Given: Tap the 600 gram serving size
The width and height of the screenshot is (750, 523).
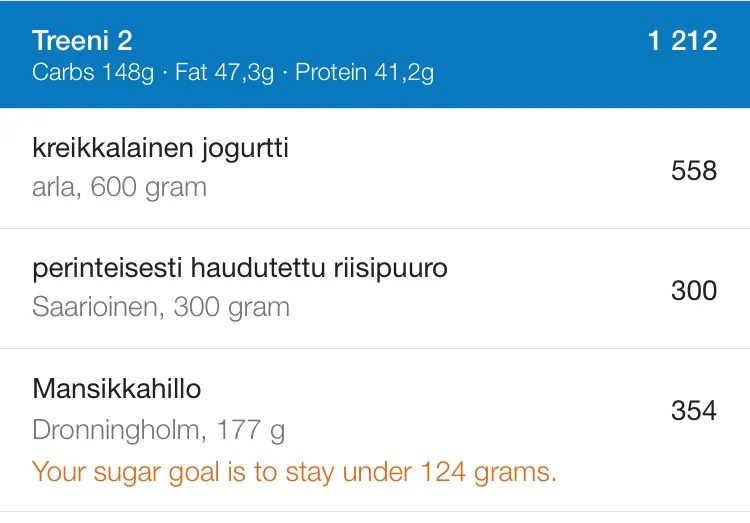Looking at the screenshot, I should [x=148, y=187].
